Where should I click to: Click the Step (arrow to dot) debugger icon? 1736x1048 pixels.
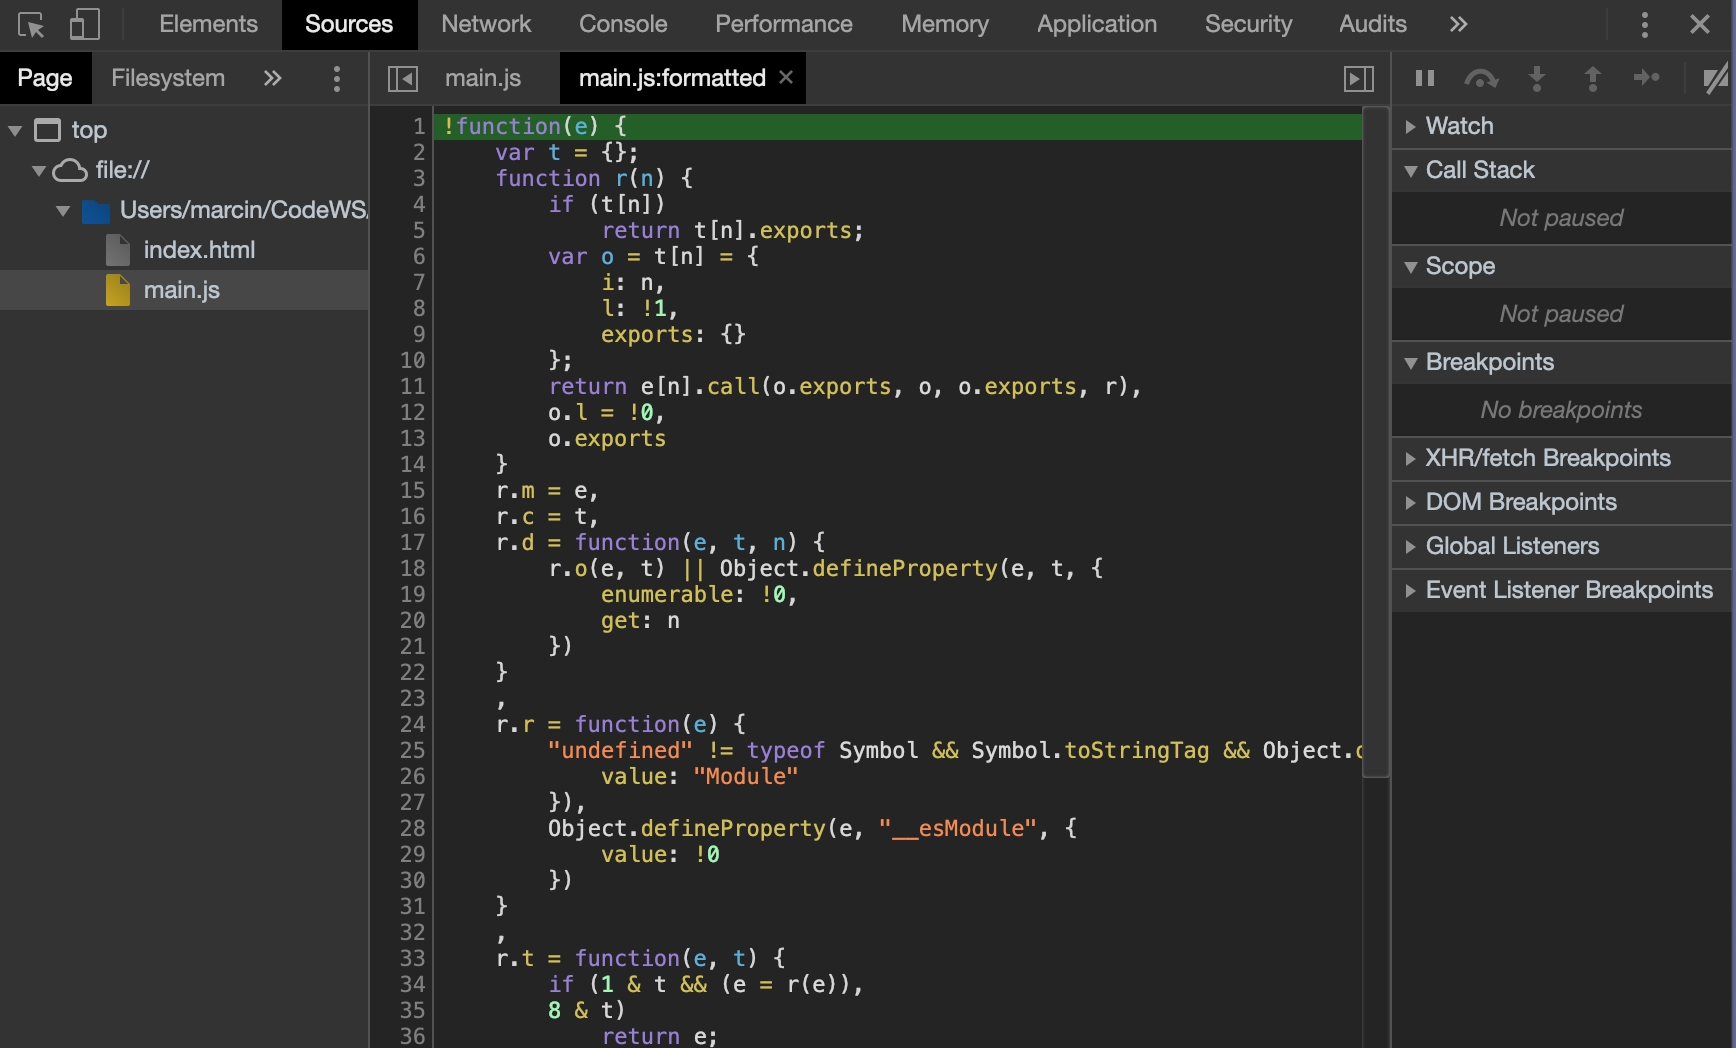1647,78
